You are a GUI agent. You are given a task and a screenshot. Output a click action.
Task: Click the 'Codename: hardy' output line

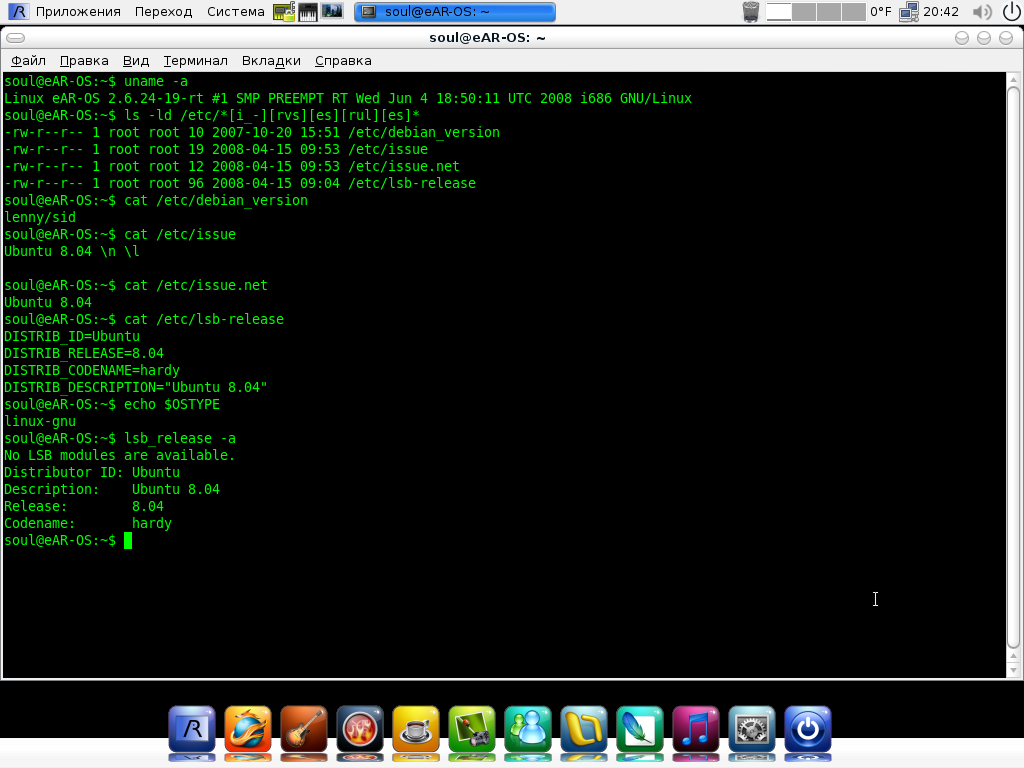(88, 523)
